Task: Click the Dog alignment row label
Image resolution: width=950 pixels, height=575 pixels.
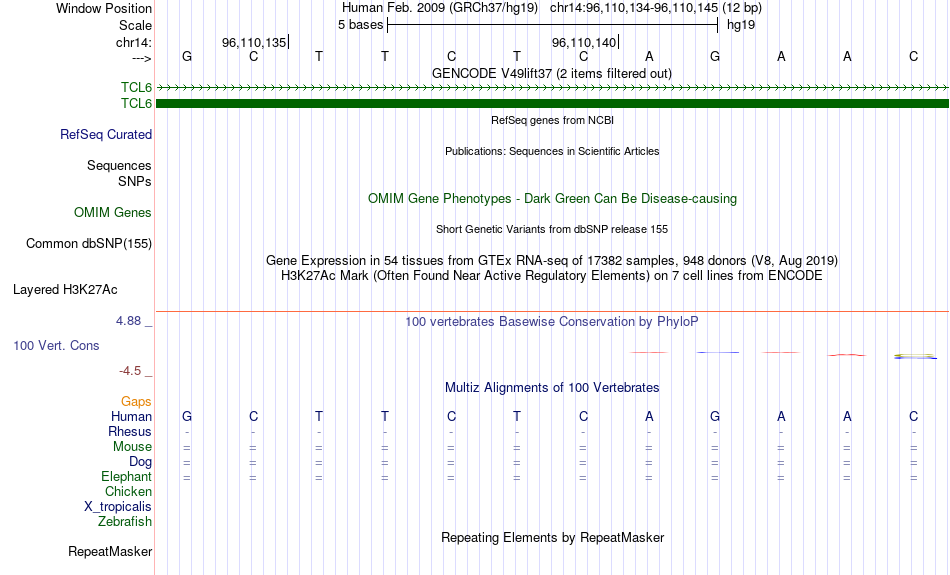Action: [141, 462]
